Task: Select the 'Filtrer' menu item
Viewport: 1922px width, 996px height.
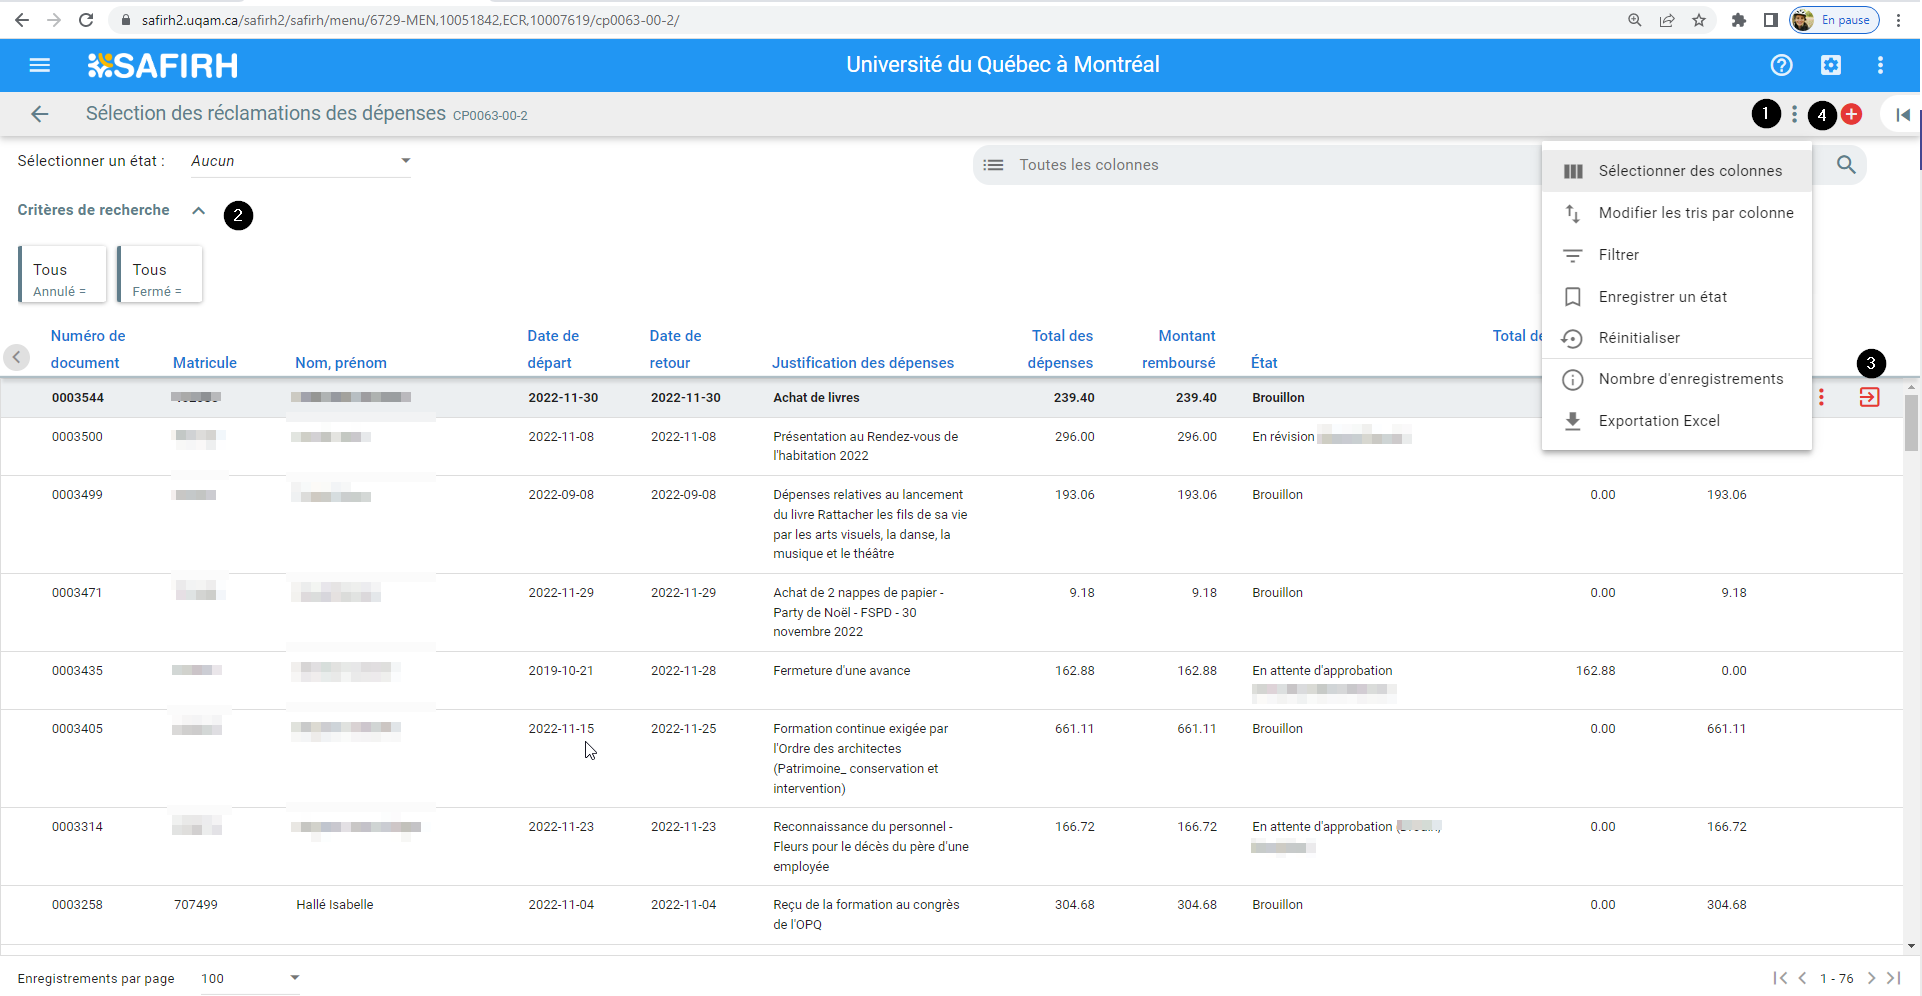Action: (x=1677, y=255)
